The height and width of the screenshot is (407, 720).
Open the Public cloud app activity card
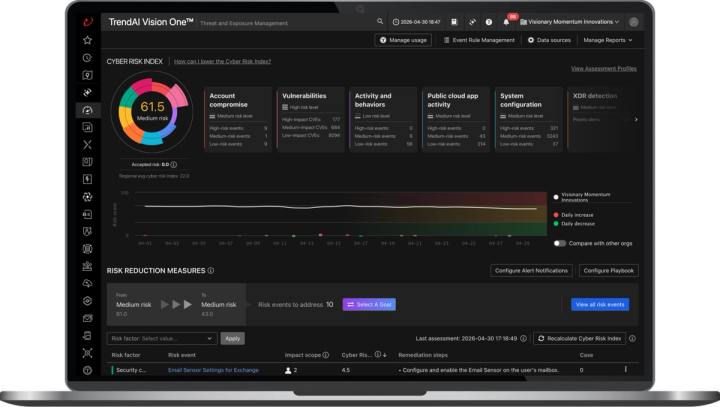456,119
